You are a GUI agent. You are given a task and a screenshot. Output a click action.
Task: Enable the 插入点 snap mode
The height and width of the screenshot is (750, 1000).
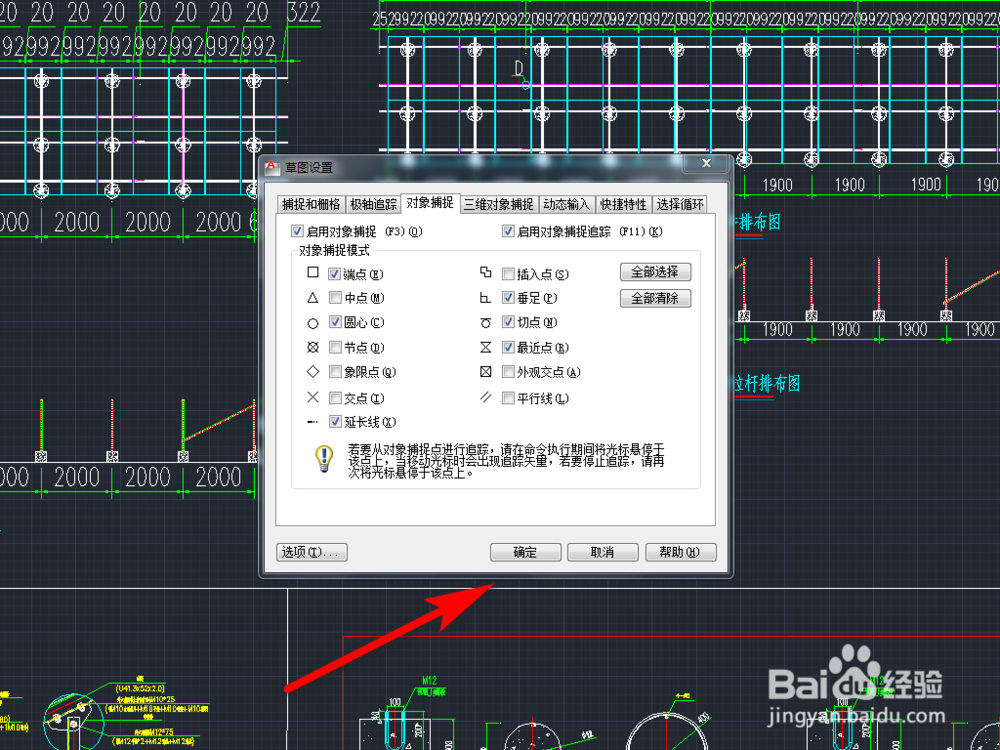click(x=508, y=274)
